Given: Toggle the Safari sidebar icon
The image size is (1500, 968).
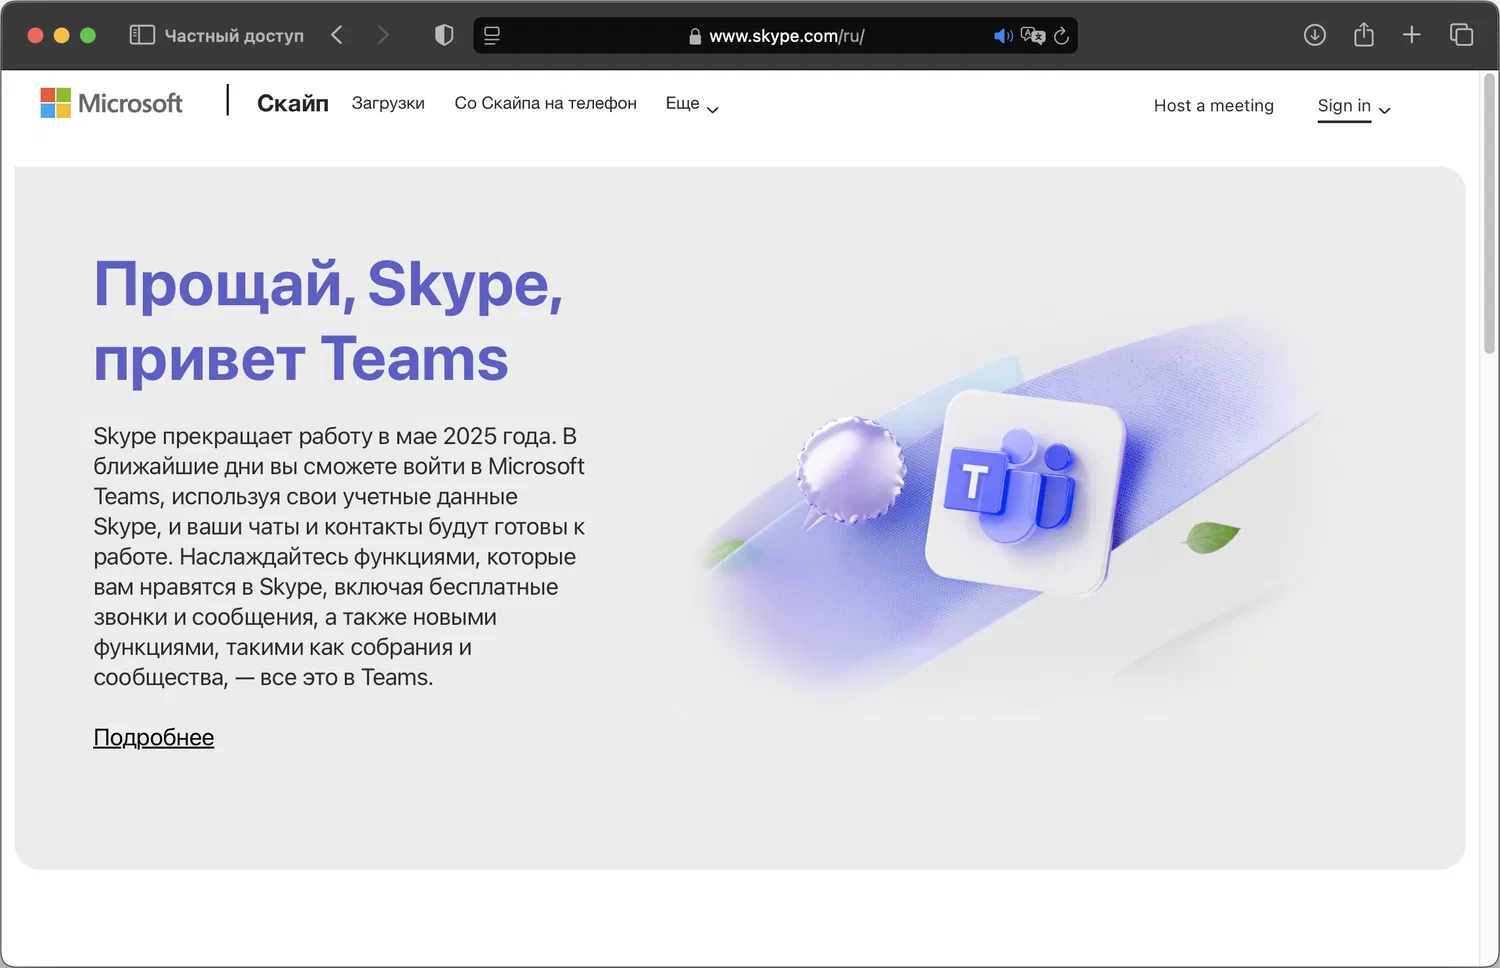Looking at the screenshot, I should (x=142, y=35).
